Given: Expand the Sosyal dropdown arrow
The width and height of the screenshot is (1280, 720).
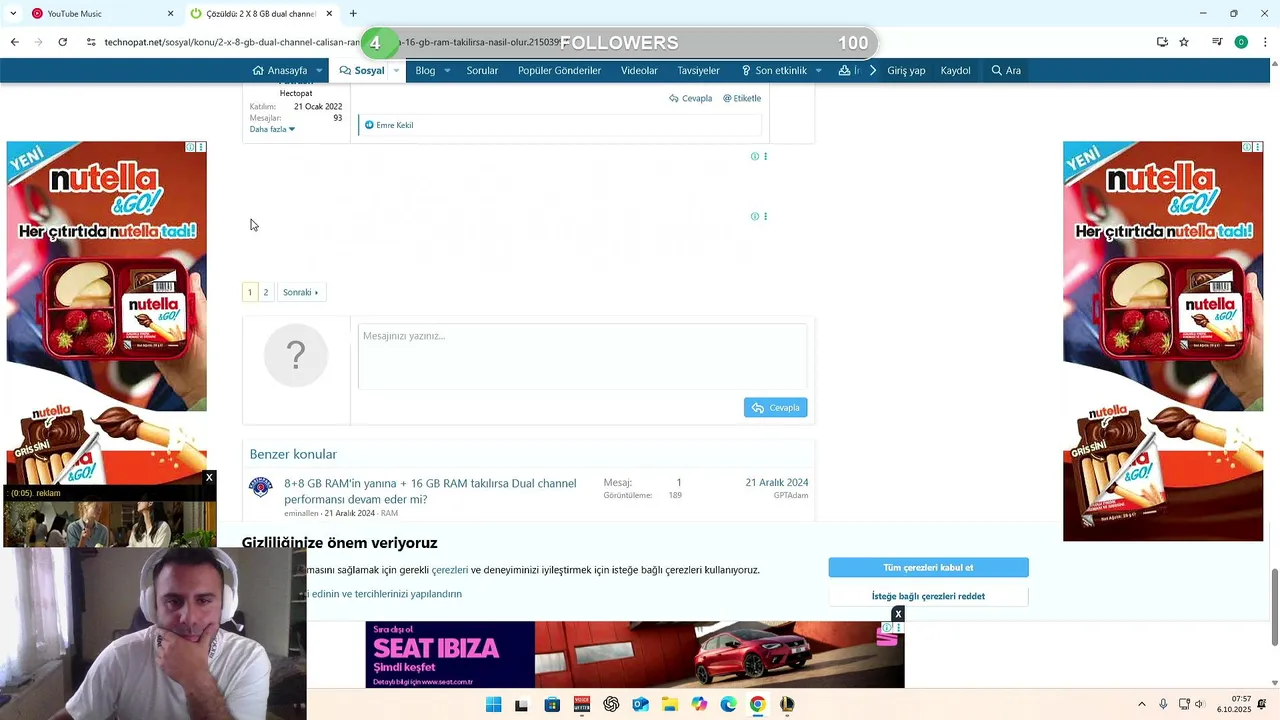Looking at the screenshot, I should pos(396,70).
